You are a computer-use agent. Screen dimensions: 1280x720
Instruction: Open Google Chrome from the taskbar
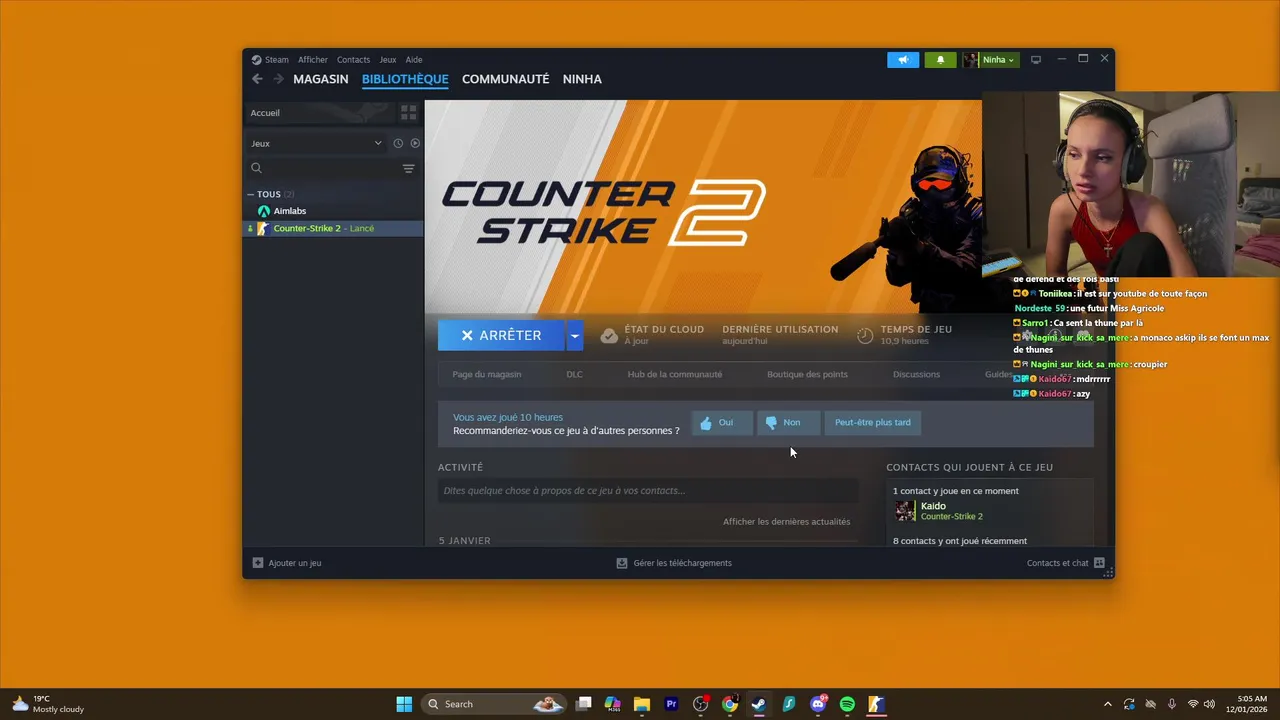[x=730, y=704]
